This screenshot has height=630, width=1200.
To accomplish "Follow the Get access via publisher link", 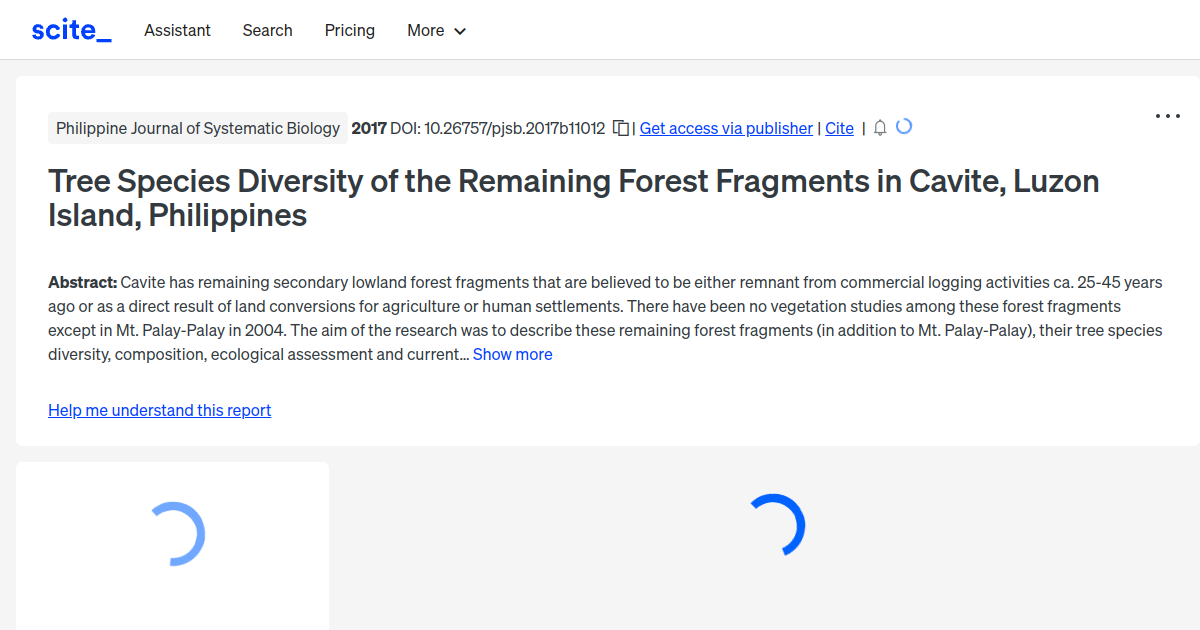I will click(x=726, y=128).
